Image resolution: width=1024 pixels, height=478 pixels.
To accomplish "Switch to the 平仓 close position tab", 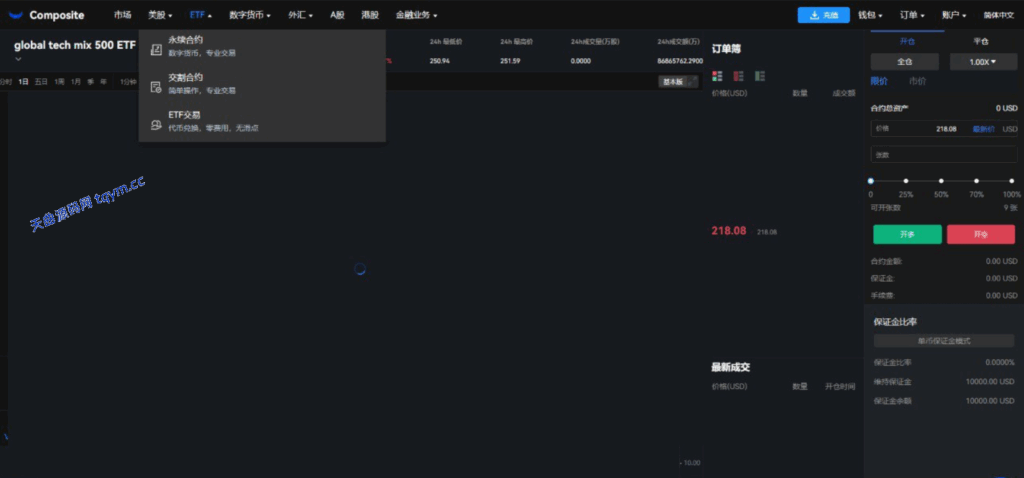I will pos(981,41).
